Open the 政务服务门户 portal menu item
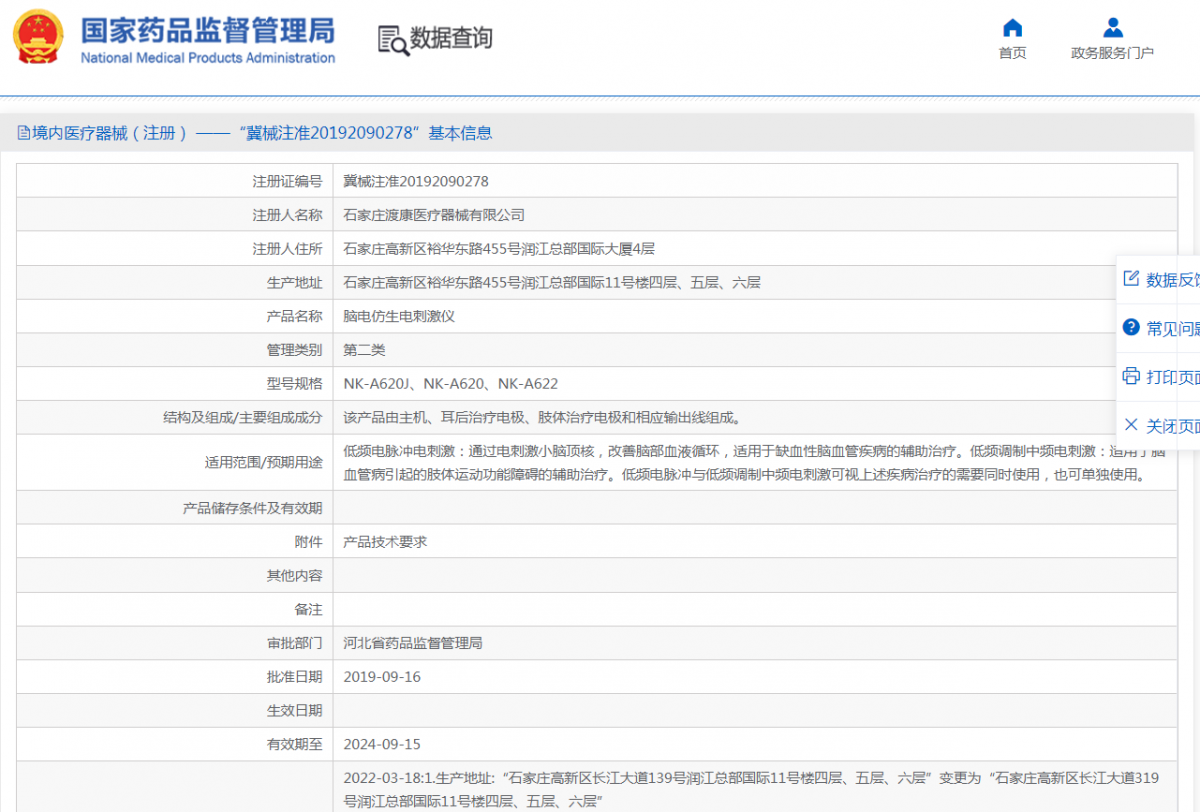Image resolution: width=1200 pixels, height=812 pixels. click(1112, 52)
